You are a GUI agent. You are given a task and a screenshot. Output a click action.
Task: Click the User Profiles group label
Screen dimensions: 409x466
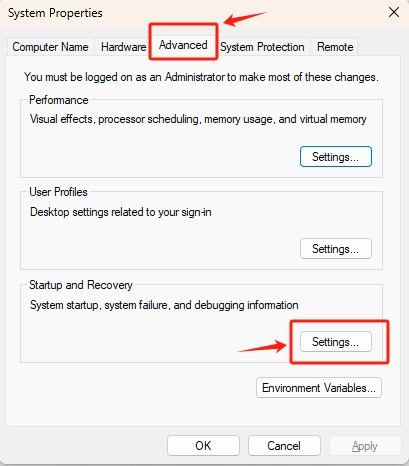[x=58, y=192]
